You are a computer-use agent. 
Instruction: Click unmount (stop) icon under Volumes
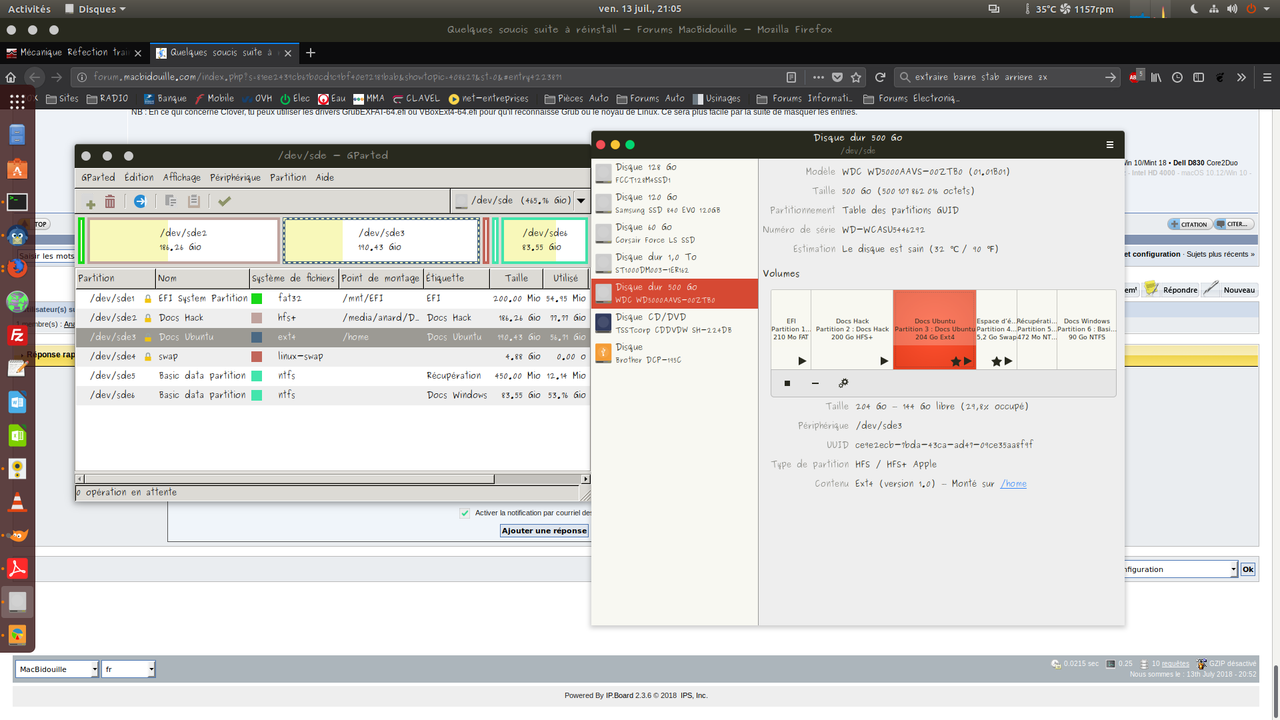pyautogui.click(x=787, y=383)
